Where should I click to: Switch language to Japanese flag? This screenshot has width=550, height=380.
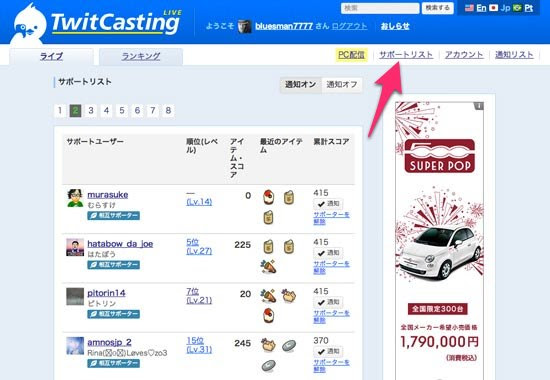click(494, 8)
